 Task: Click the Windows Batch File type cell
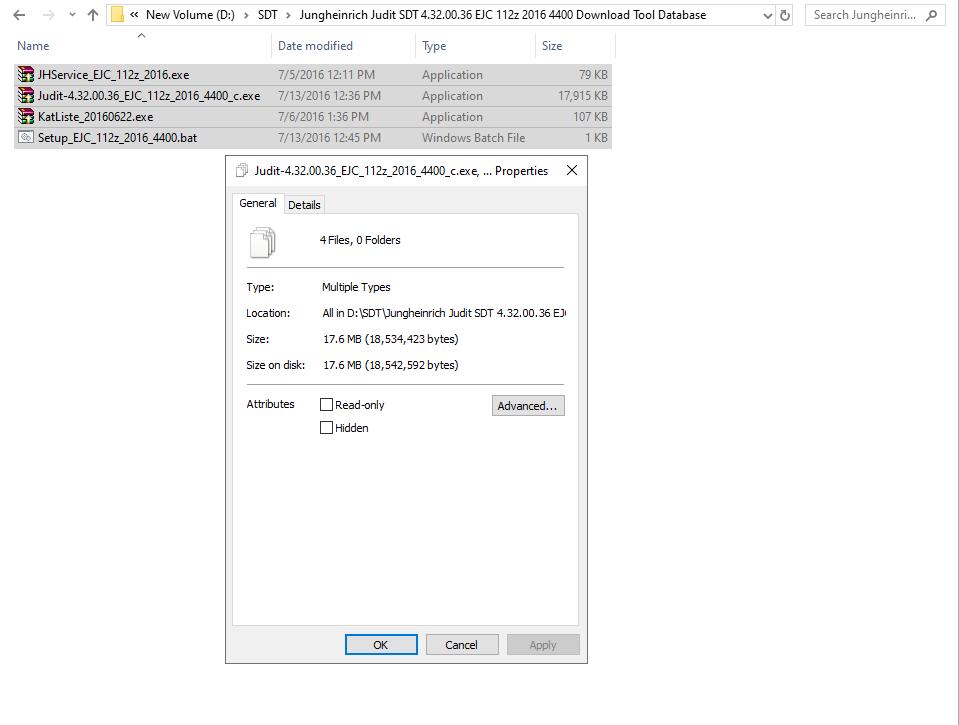[473, 138]
